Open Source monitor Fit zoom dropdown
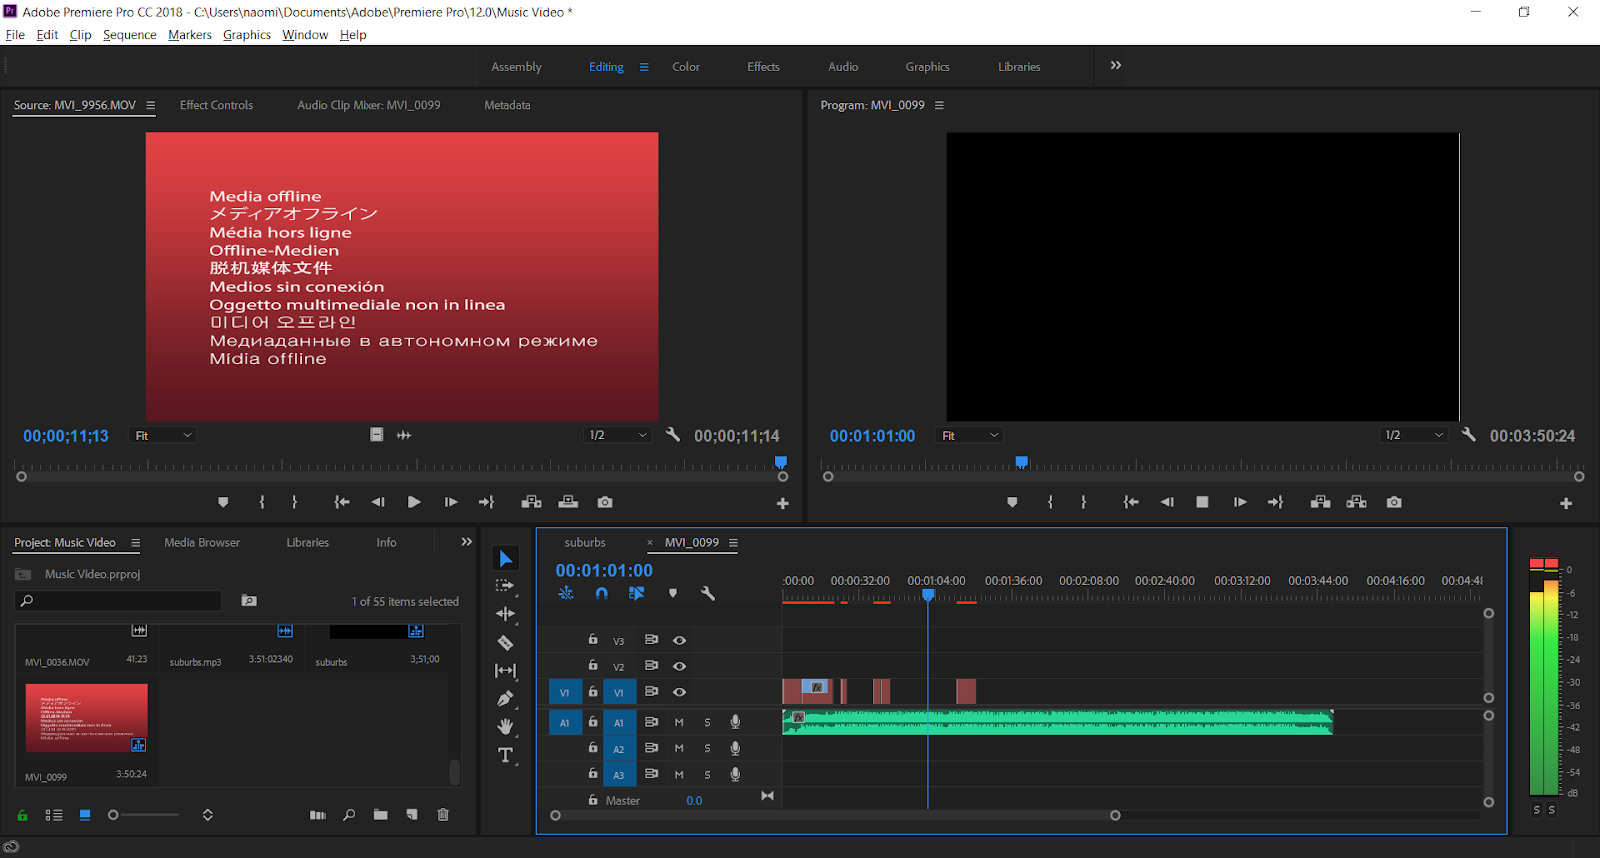The width and height of the screenshot is (1600, 858). 163,435
